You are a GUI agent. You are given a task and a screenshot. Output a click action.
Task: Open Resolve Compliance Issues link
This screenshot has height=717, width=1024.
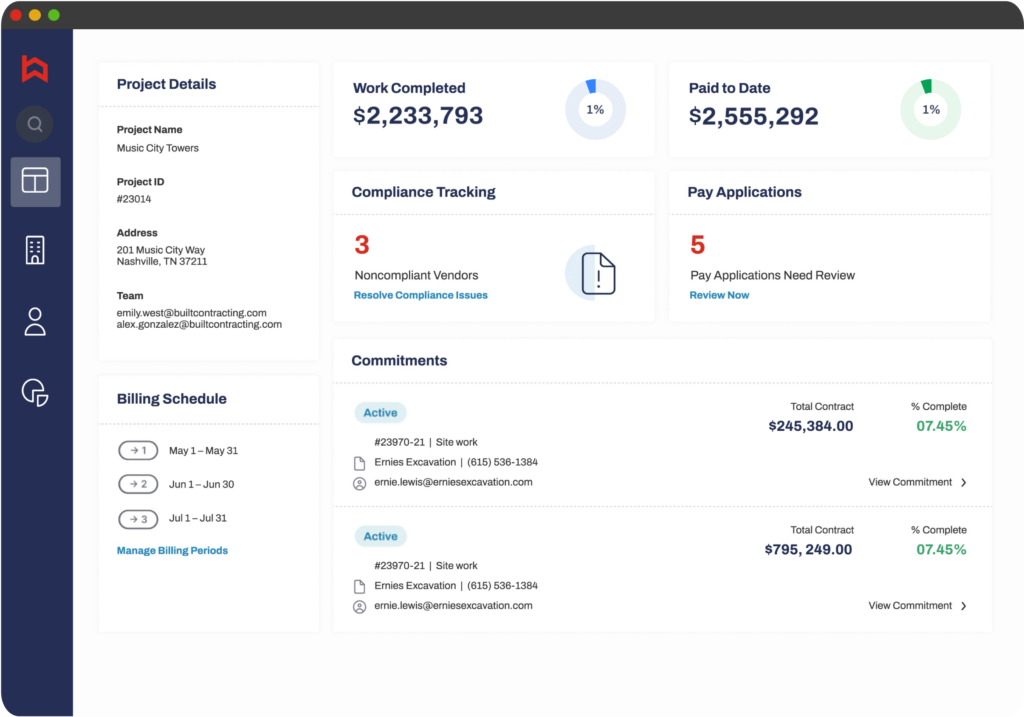point(420,294)
